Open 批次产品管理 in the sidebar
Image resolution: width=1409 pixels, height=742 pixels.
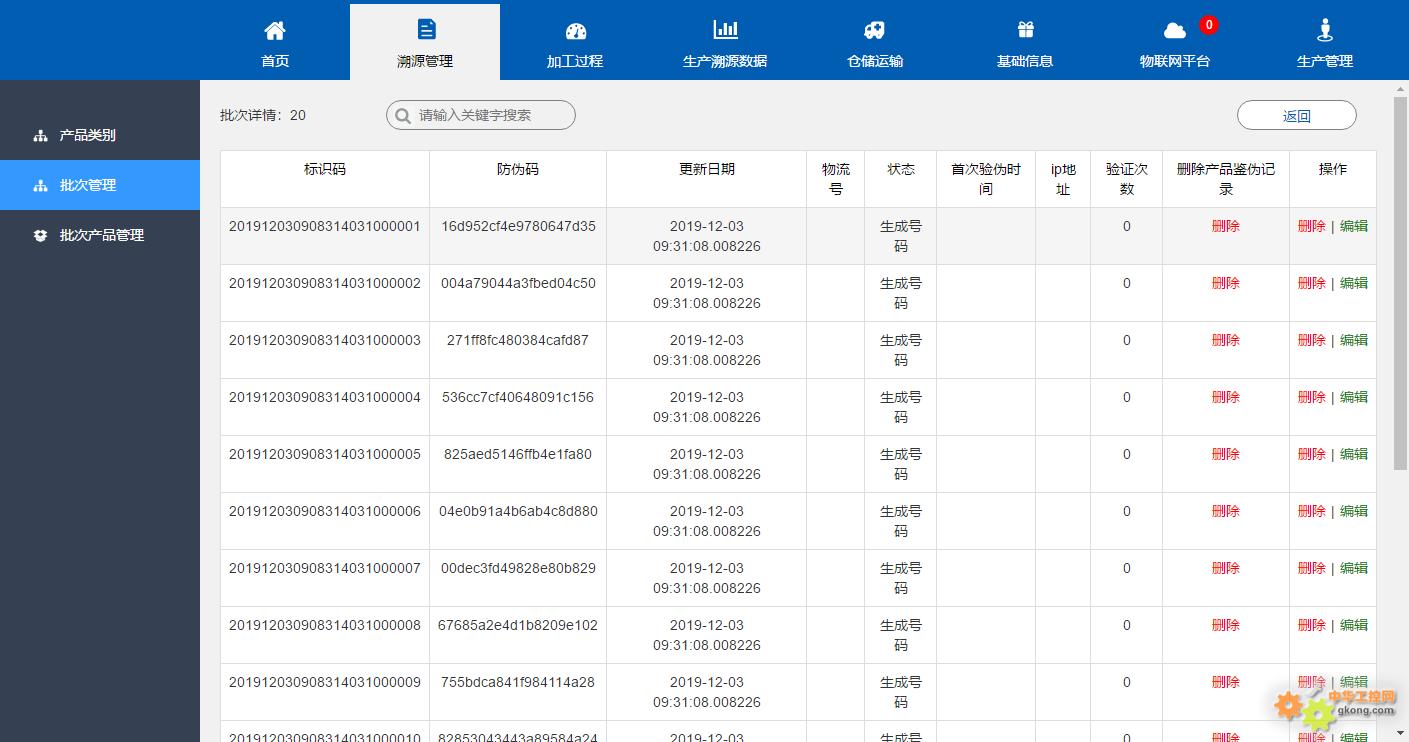click(x=100, y=235)
